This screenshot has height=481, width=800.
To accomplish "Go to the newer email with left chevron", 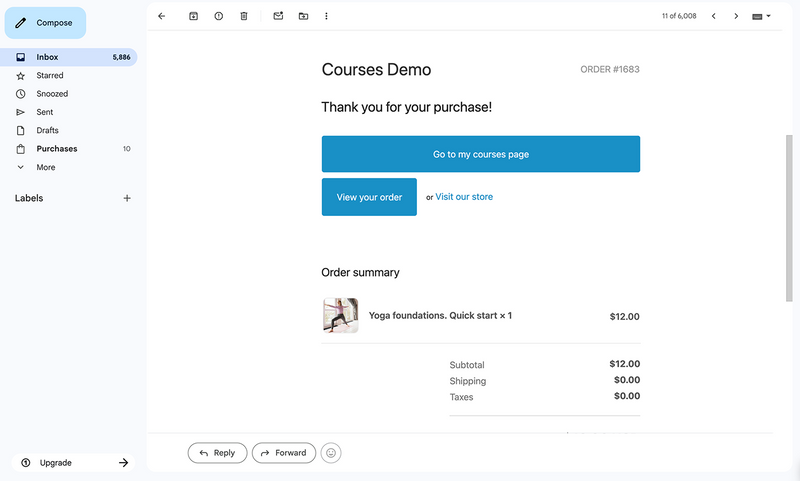I will 714,16.
